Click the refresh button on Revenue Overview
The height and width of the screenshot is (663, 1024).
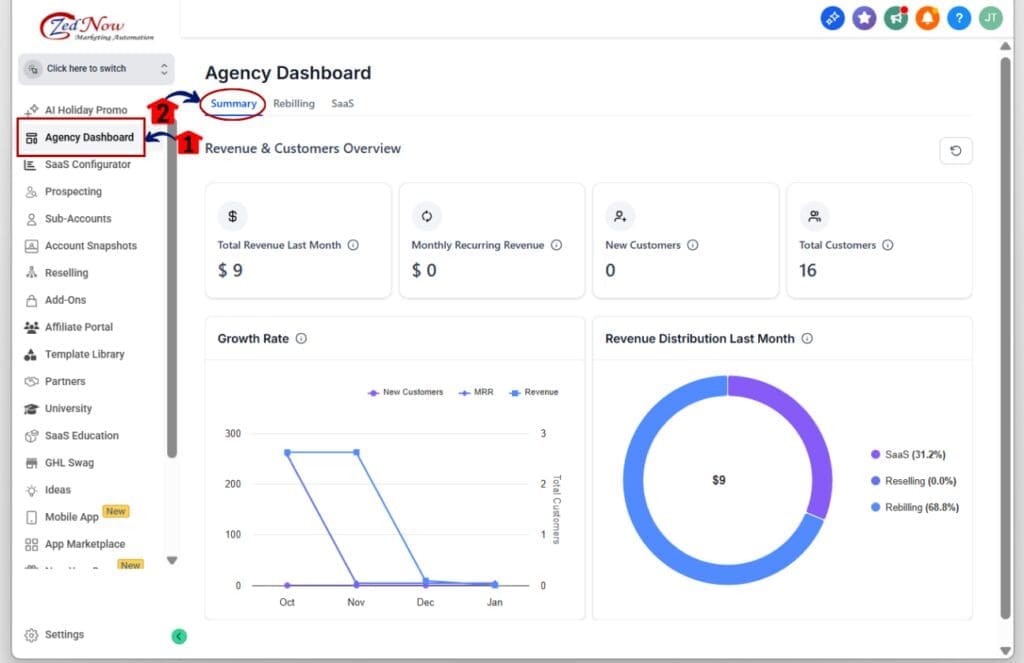955,150
